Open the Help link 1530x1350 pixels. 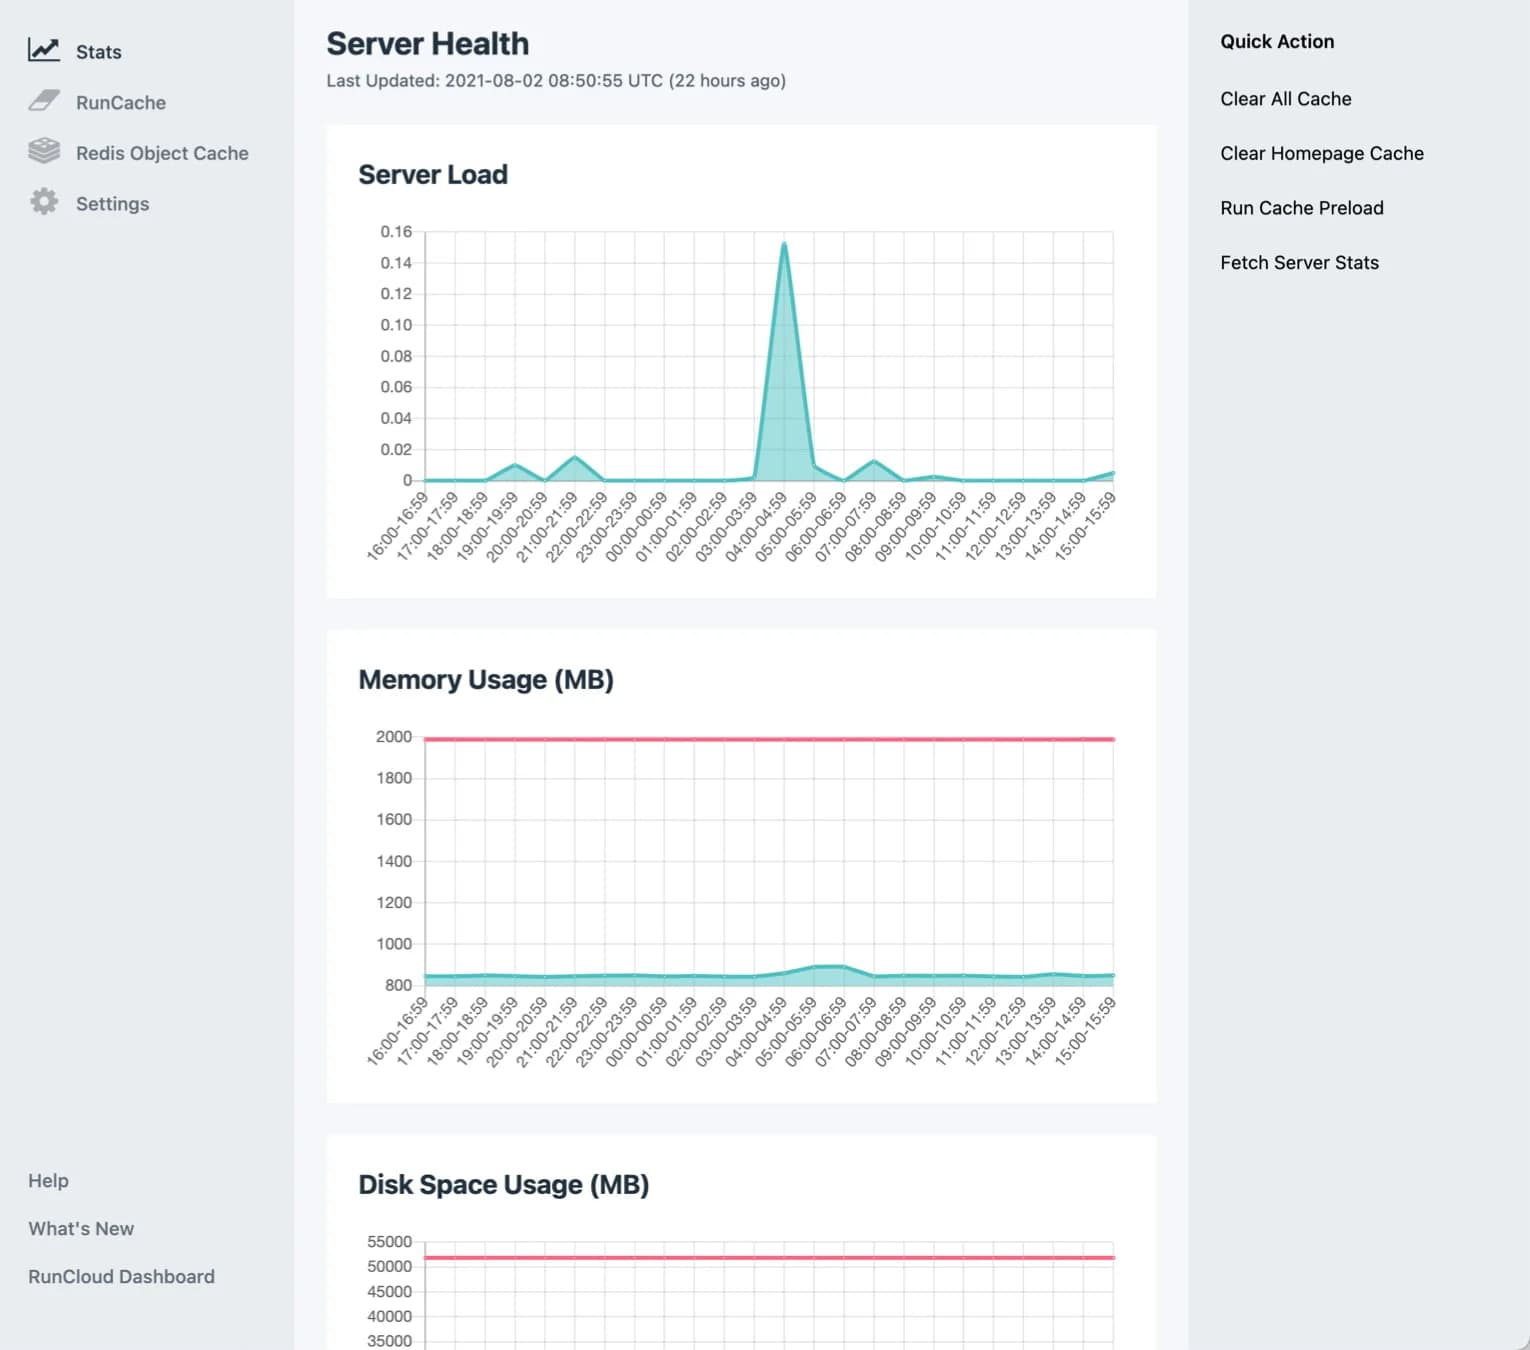pyautogui.click(x=48, y=1180)
